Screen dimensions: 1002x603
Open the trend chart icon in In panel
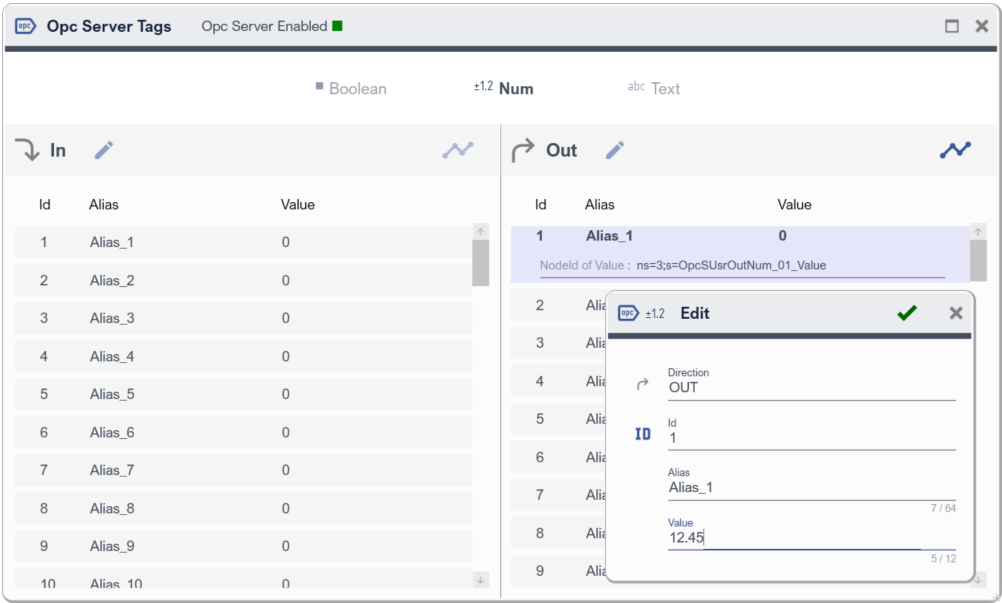(458, 150)
